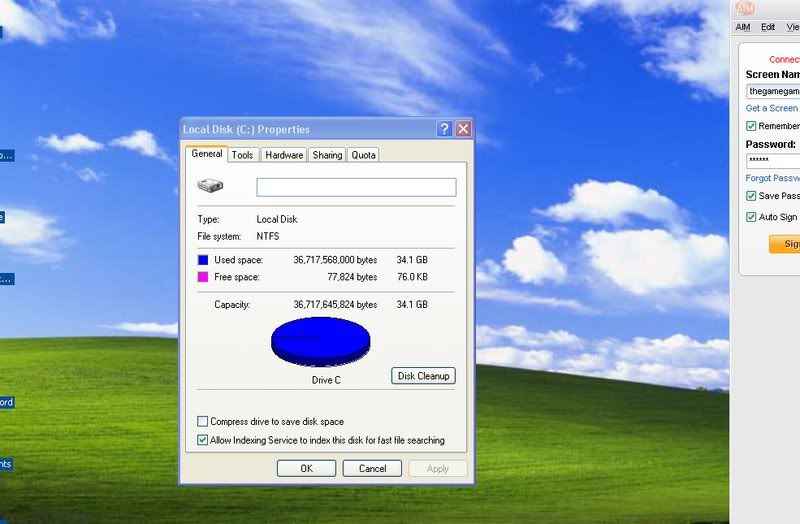This screenshot has width=800, height=524.
Task: Click the grayed Apply button
Action: tap(438, 468)
